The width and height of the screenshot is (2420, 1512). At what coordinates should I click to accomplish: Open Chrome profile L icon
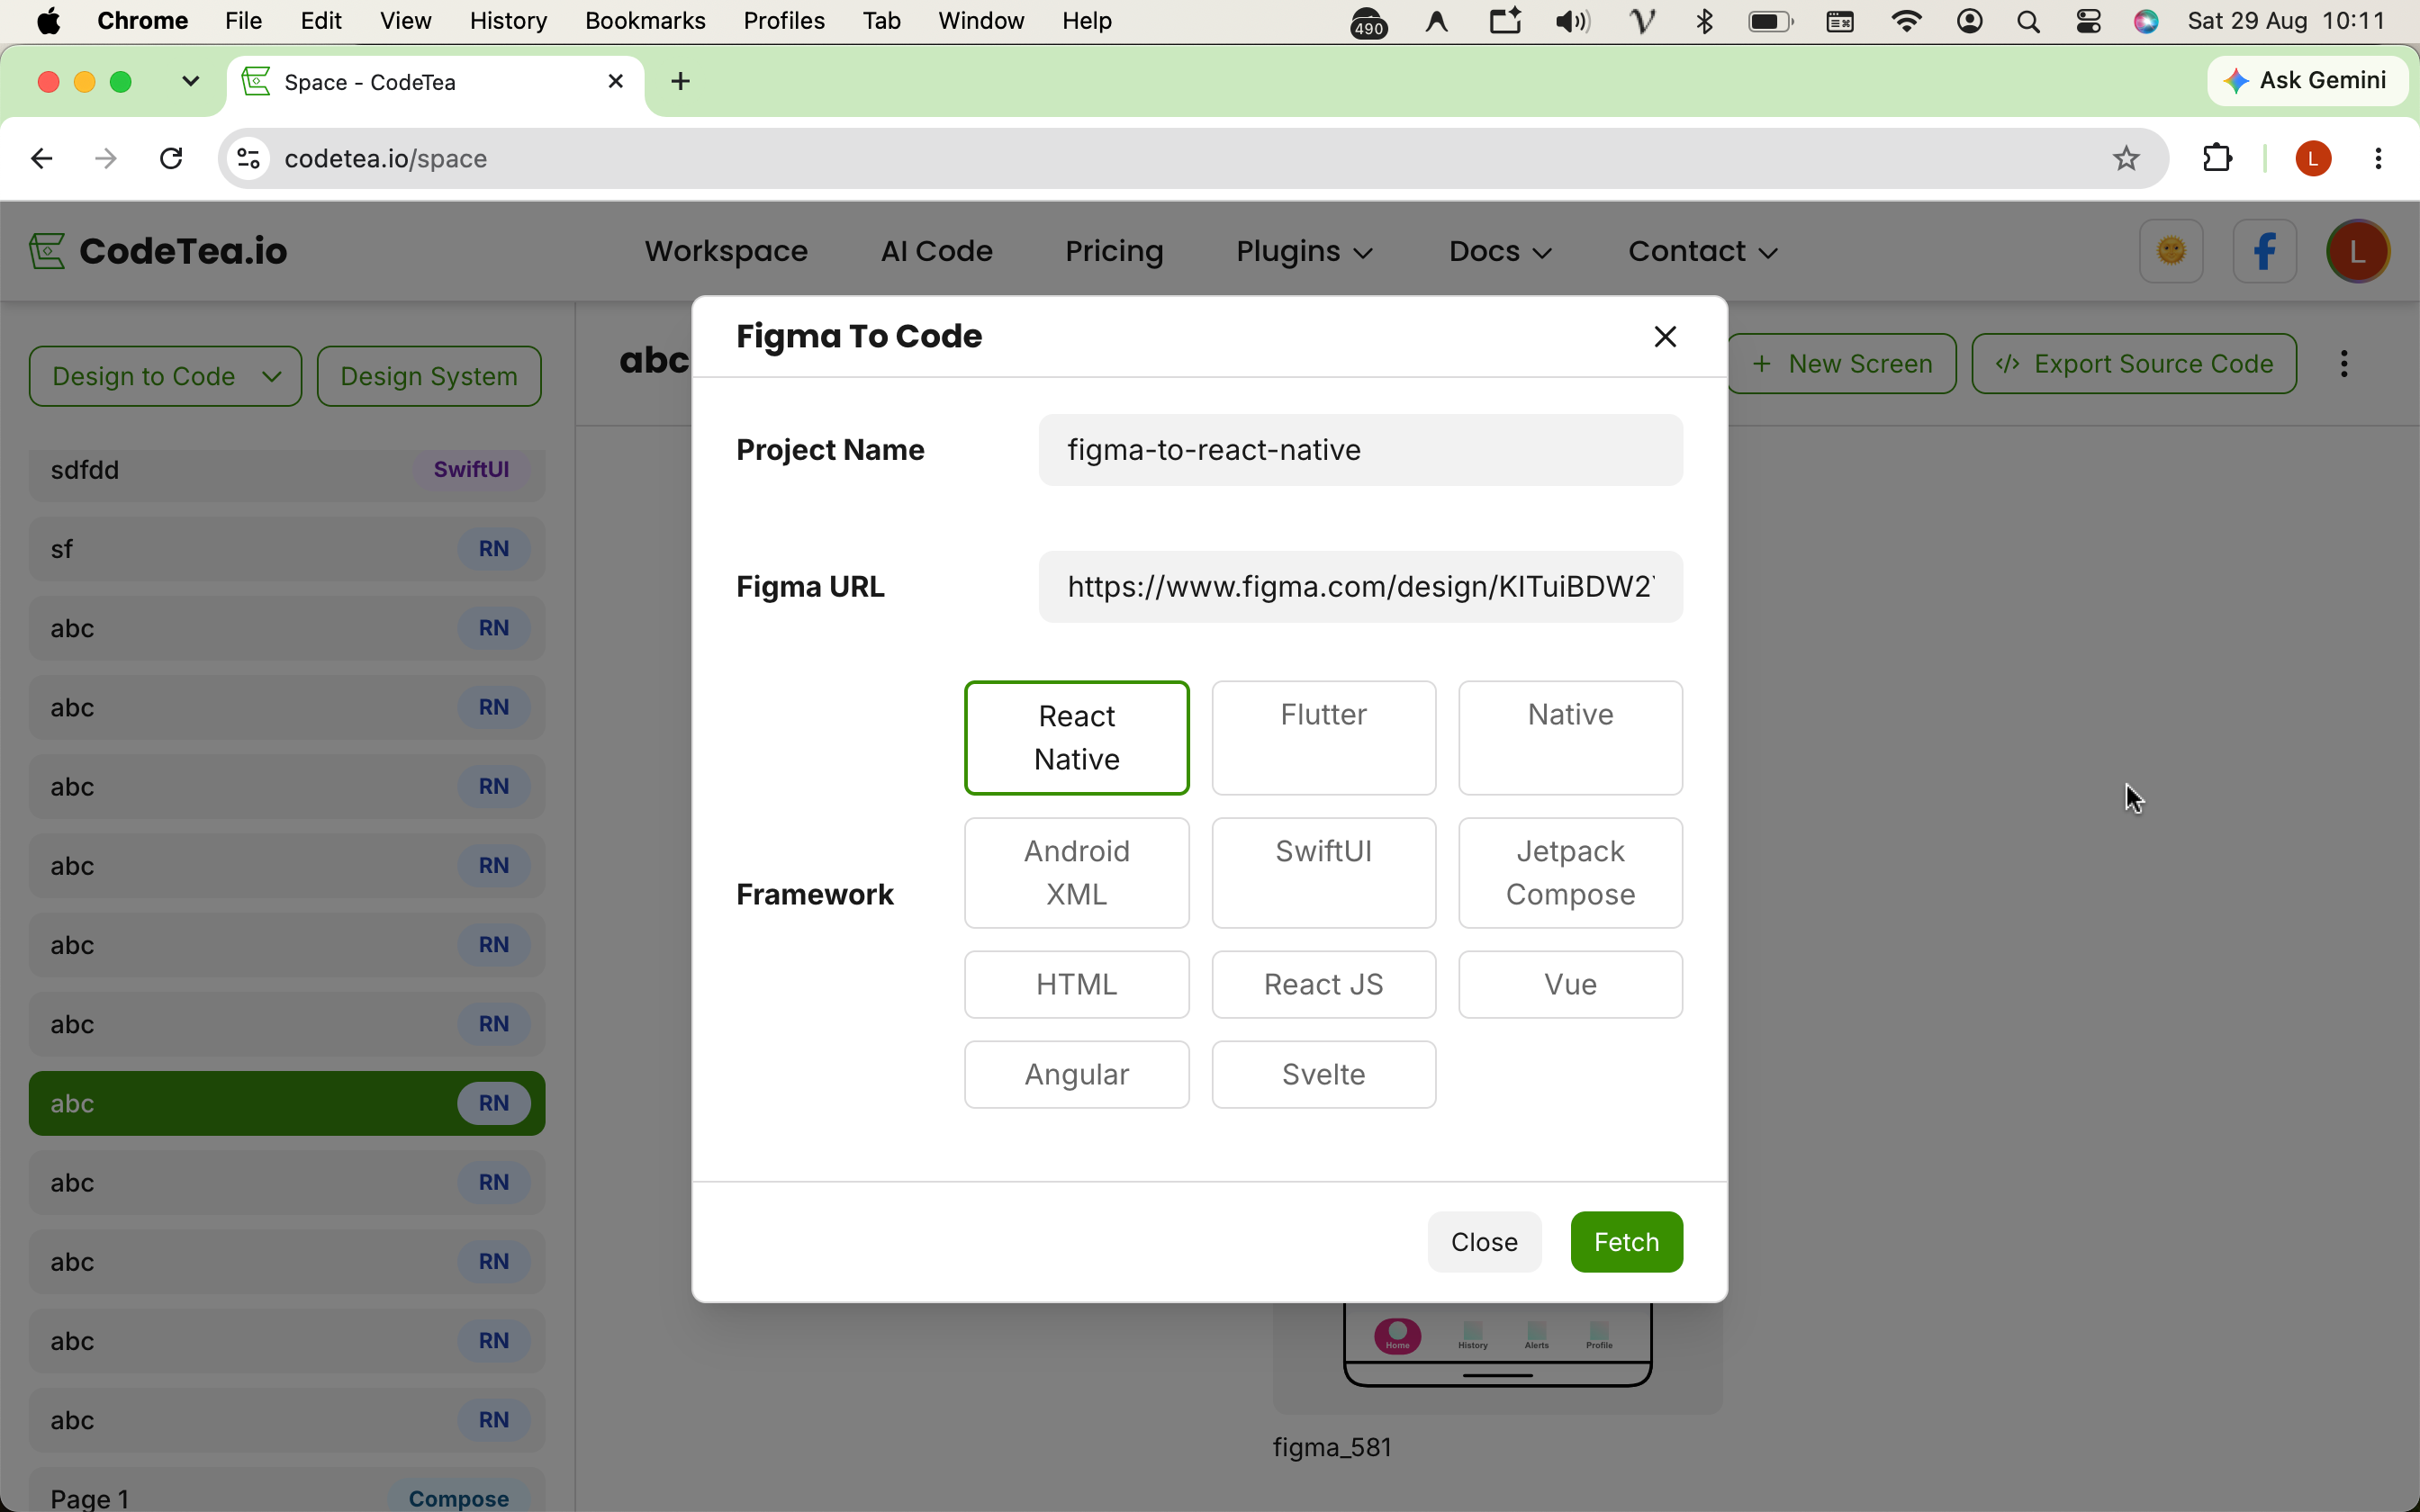(2313, 158)
